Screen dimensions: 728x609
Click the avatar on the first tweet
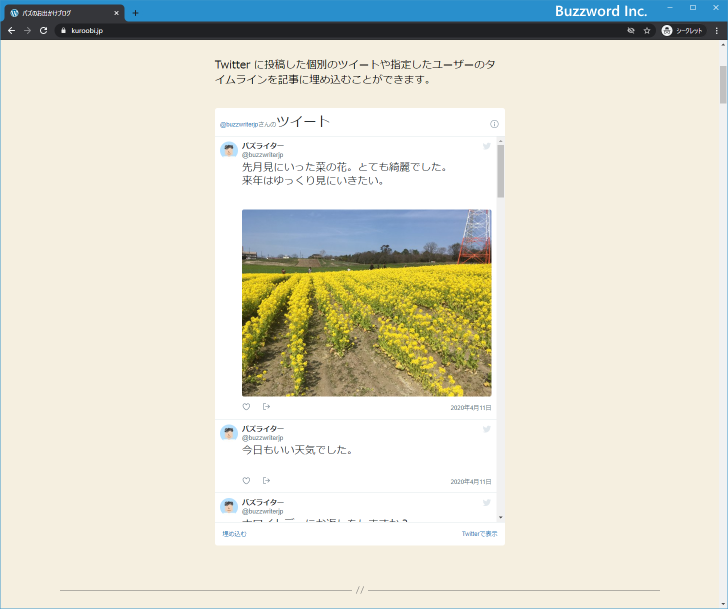tap(228, 150)
